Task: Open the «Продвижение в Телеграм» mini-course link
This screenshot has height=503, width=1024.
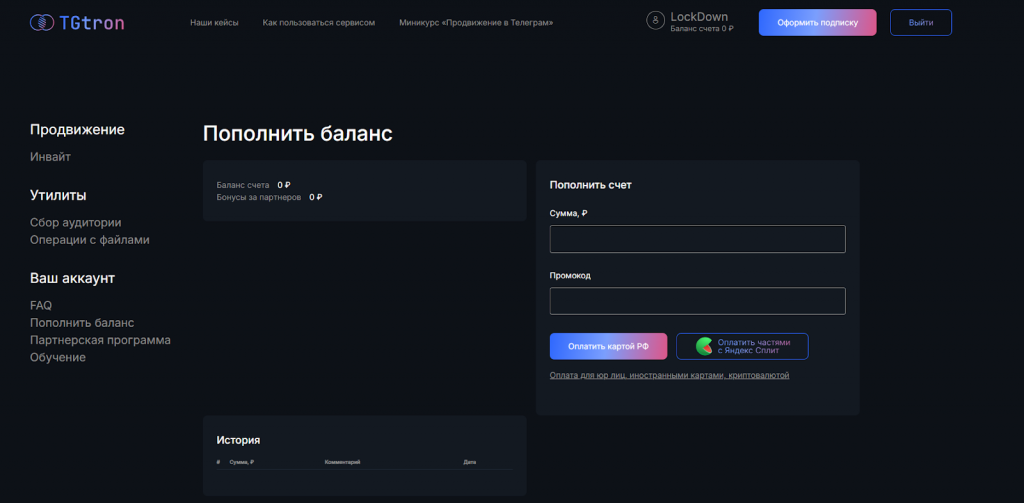Action: pyautogui.click(x=475, y=22)
